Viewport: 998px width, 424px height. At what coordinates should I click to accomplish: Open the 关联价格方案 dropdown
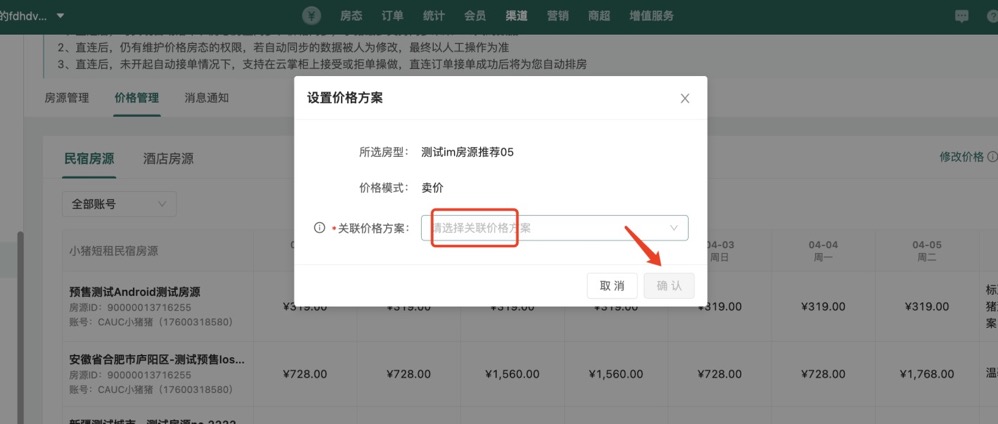pos(555,228)
